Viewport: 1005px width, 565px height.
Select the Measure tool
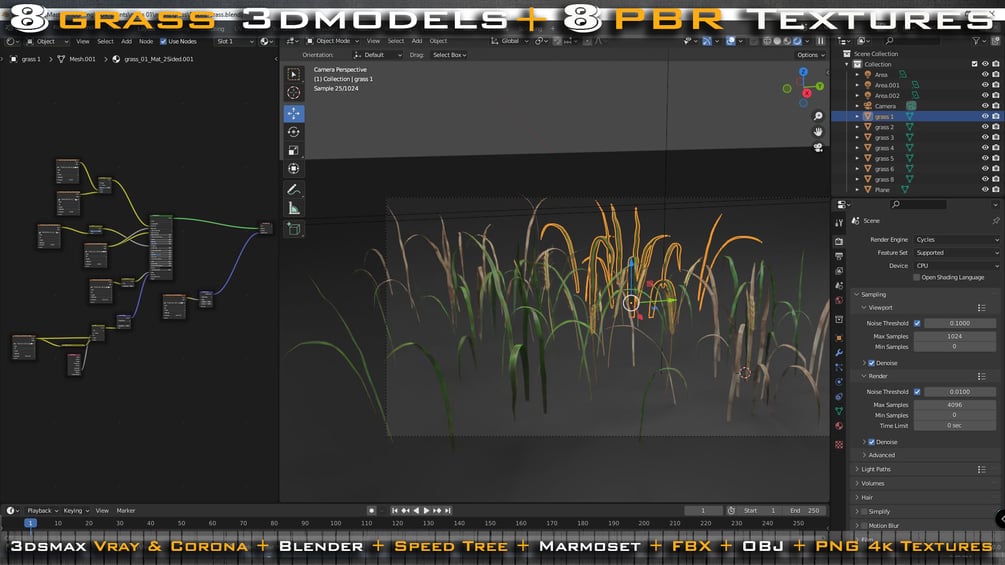click(x=294, y=208)
